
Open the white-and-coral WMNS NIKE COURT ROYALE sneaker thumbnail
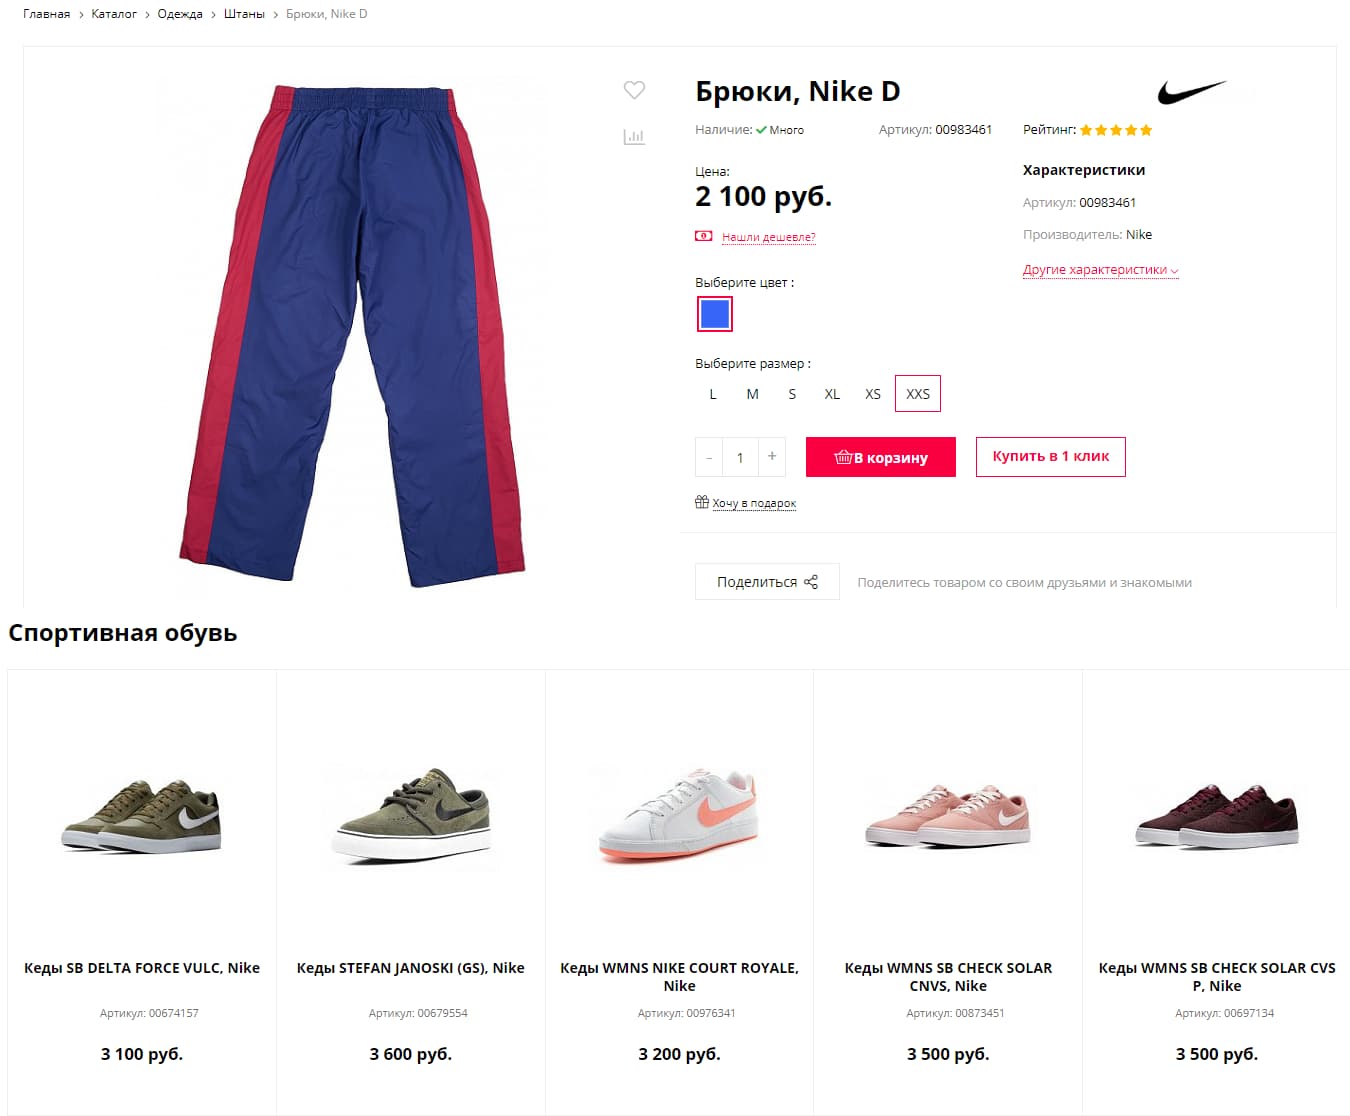point(680,815)
